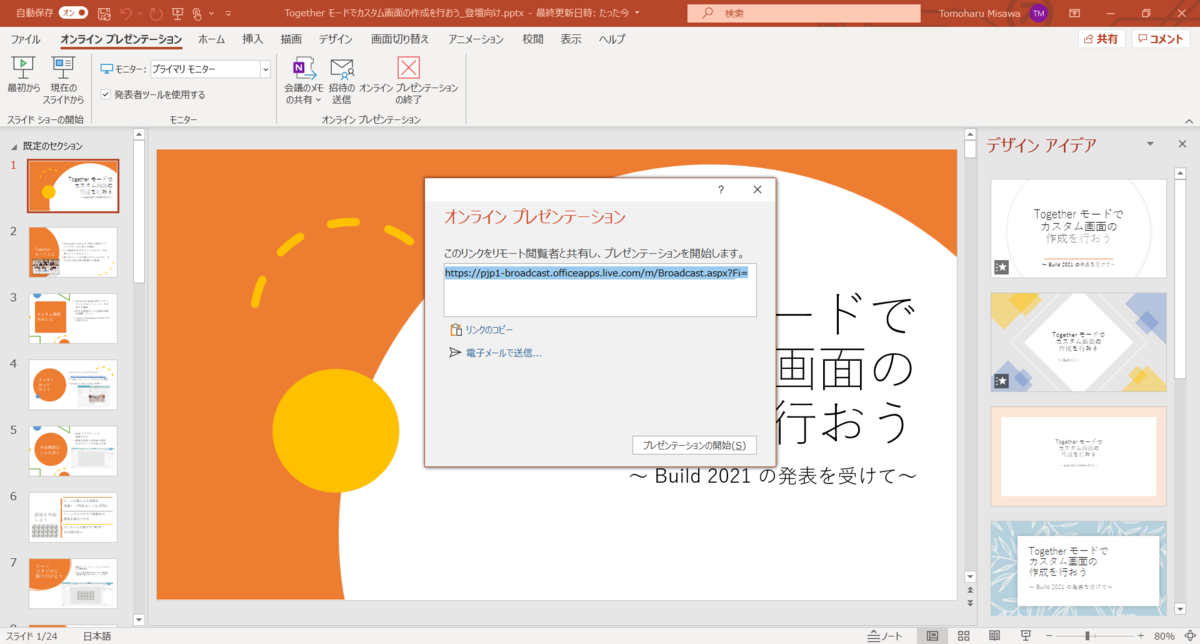Close the Design Ideas pane

pyautogui.click(x=1182, y=144)
